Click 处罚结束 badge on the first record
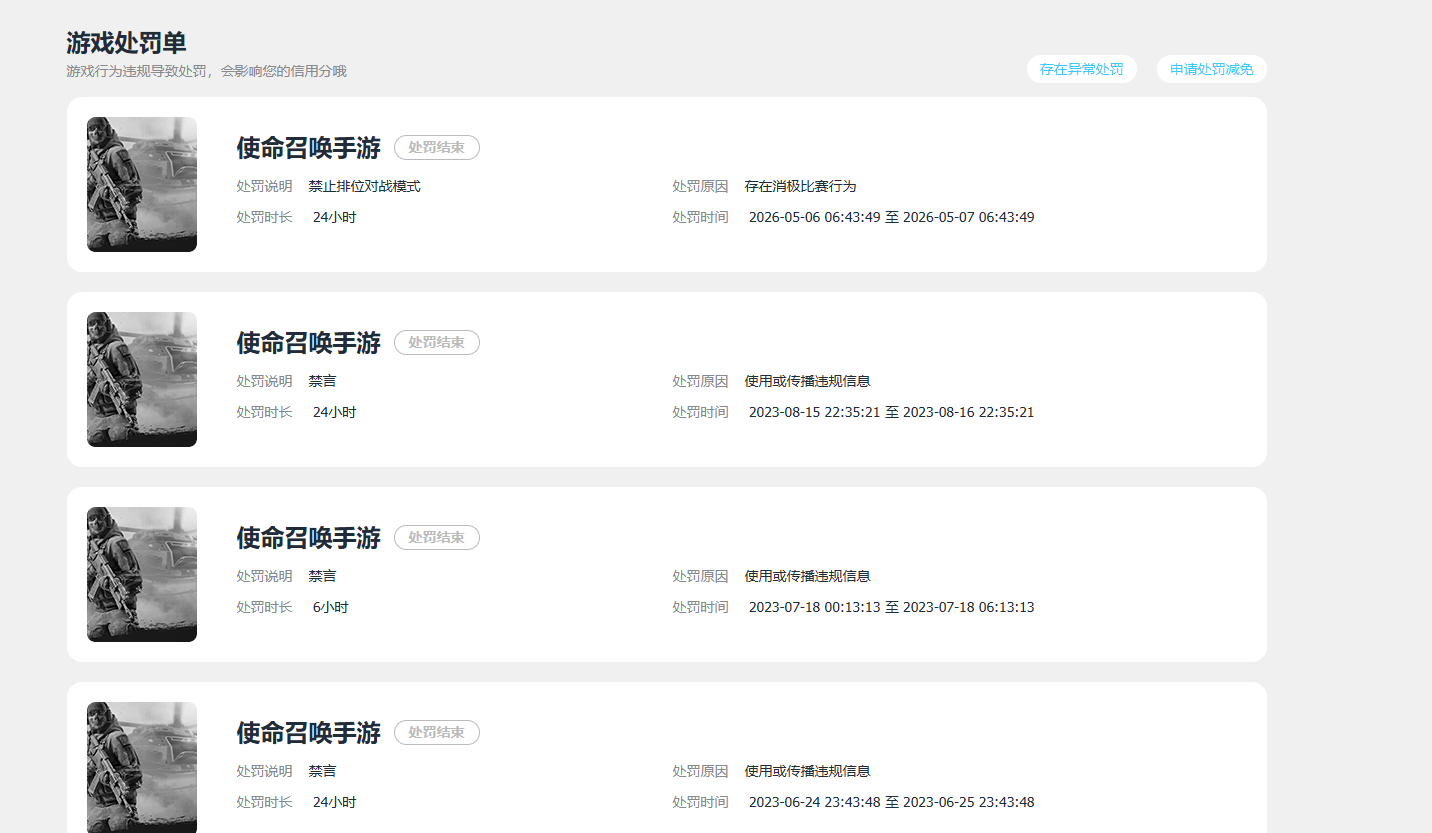 [437, 148]
